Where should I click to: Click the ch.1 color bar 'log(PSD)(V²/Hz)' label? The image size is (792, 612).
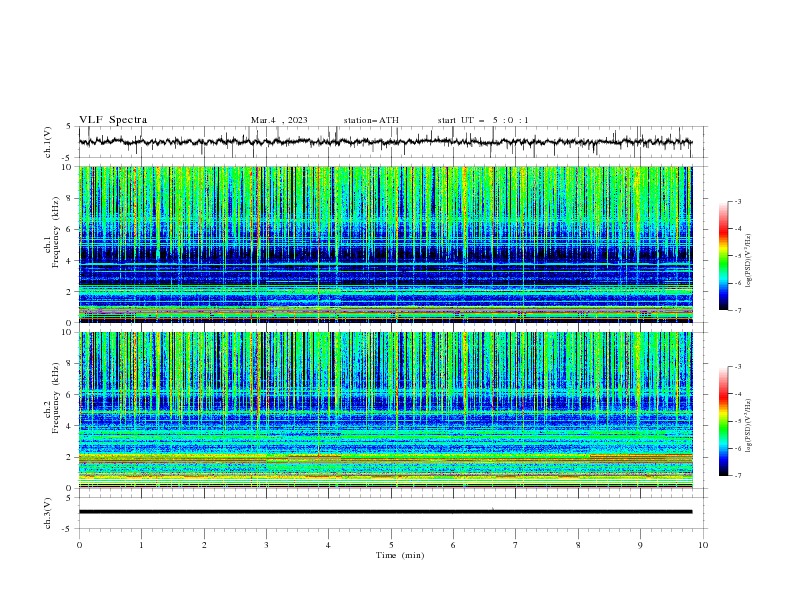tap(749, 261)
